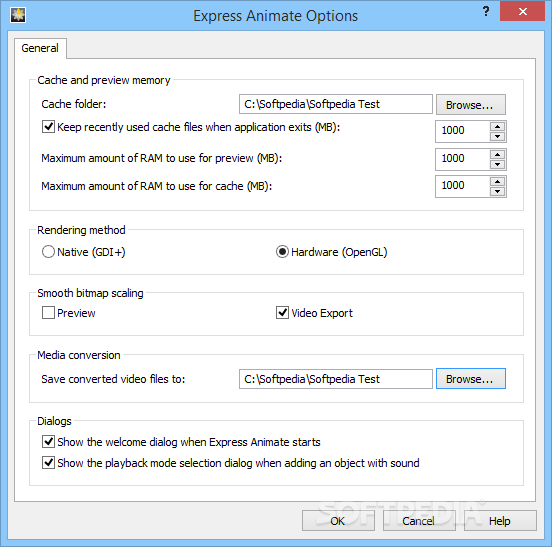The image size is (552, 547).
Task: Click the converted video files path field
Action: pyautogui.click(x=335, y=379)
